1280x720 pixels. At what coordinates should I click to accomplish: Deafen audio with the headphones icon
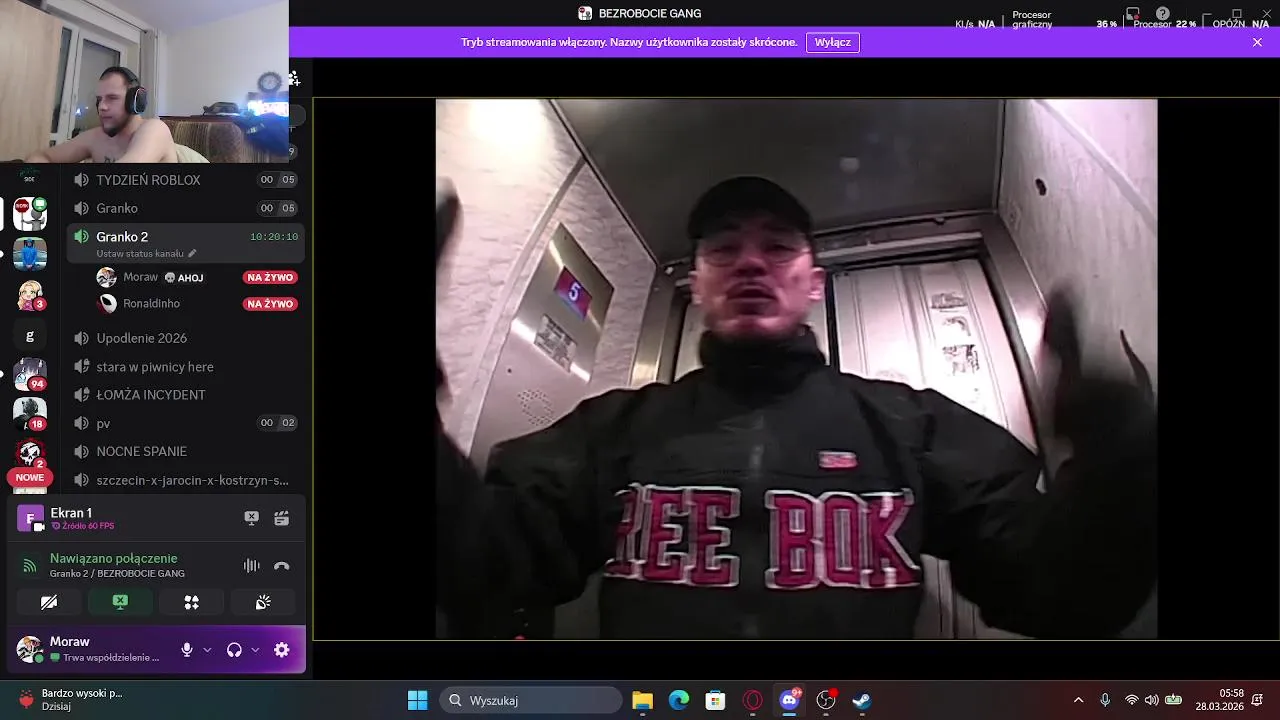click(234, 650)
